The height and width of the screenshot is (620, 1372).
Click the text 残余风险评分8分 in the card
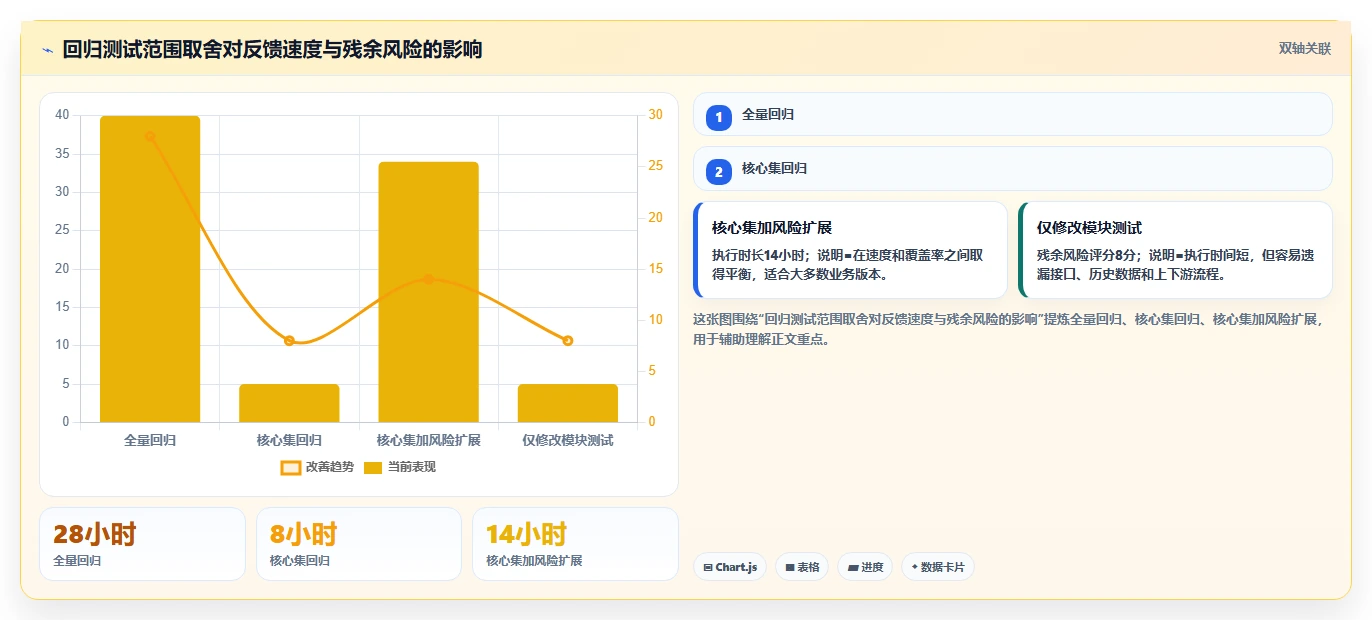(1087, 255)
